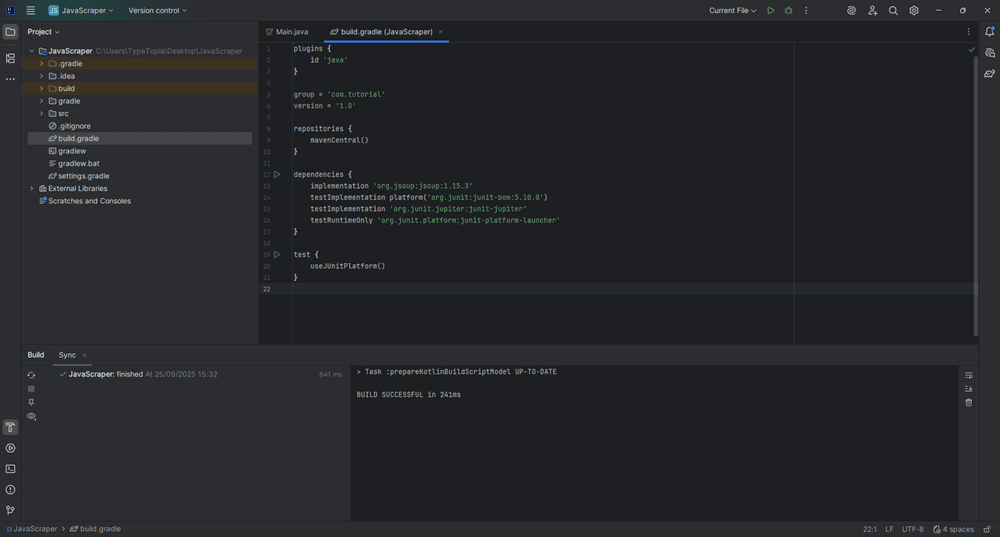The width and height of the screenshot is (1000, 537).
Task: Open the Terminal tool window
Action: point(10,469)
